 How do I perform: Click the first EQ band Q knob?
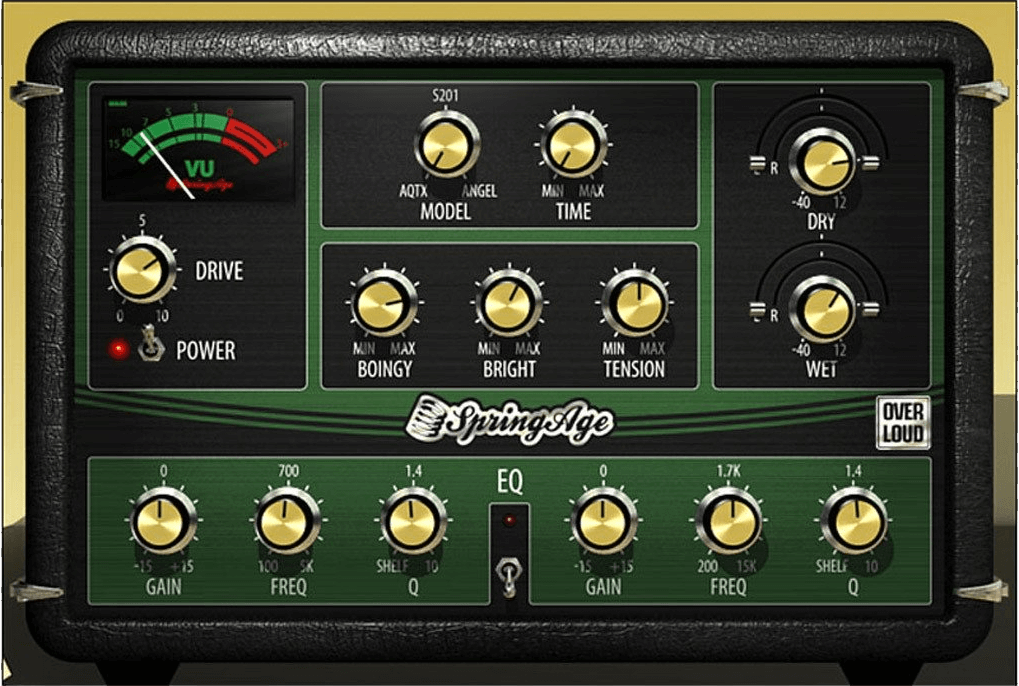[413, 520]
